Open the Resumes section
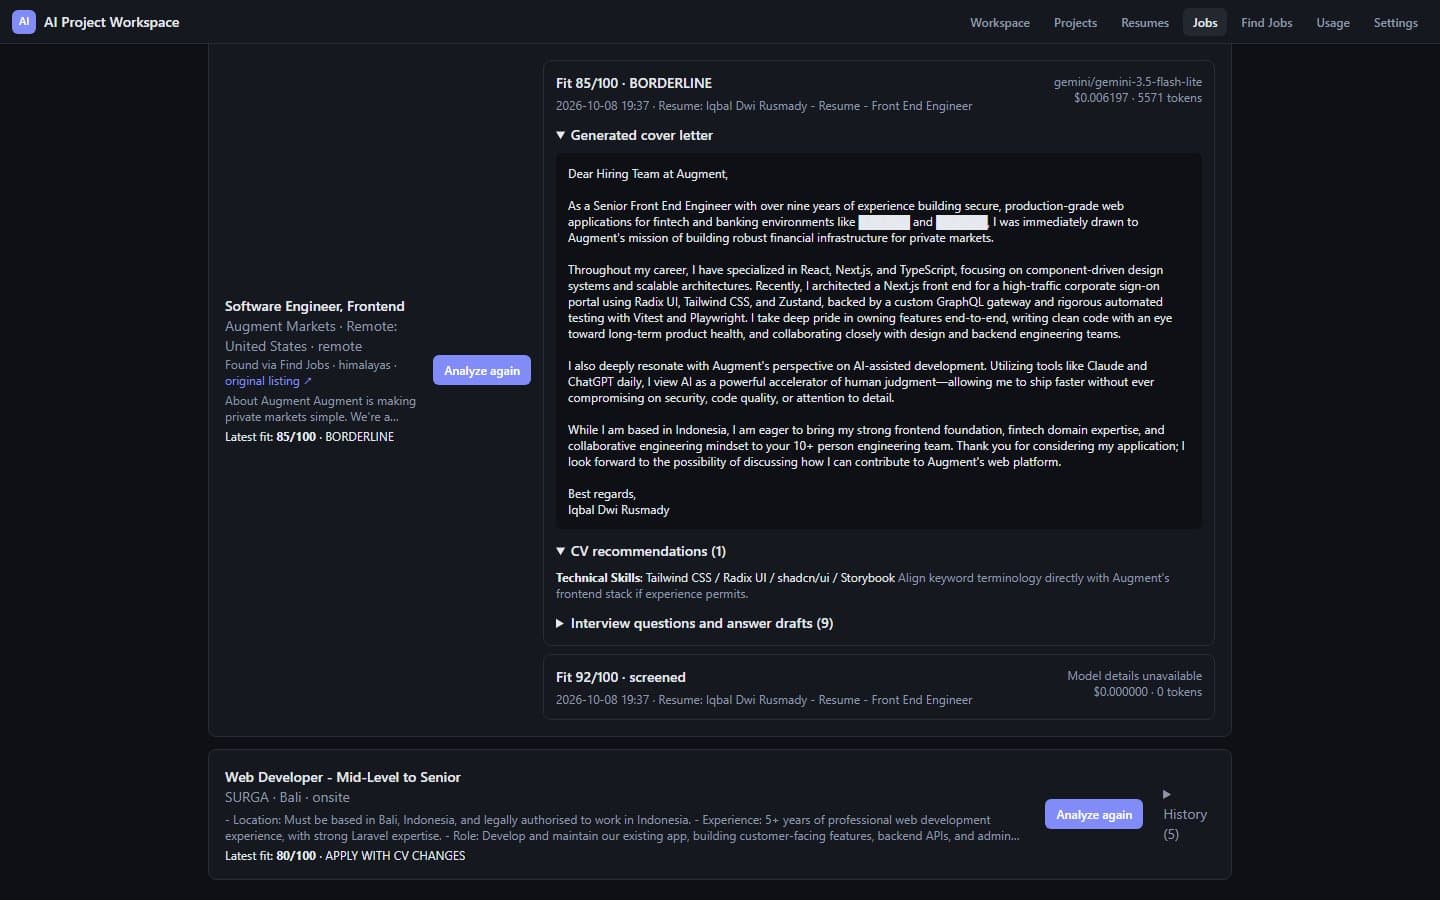This screenshot has width=1440, height=900. 1145,22
